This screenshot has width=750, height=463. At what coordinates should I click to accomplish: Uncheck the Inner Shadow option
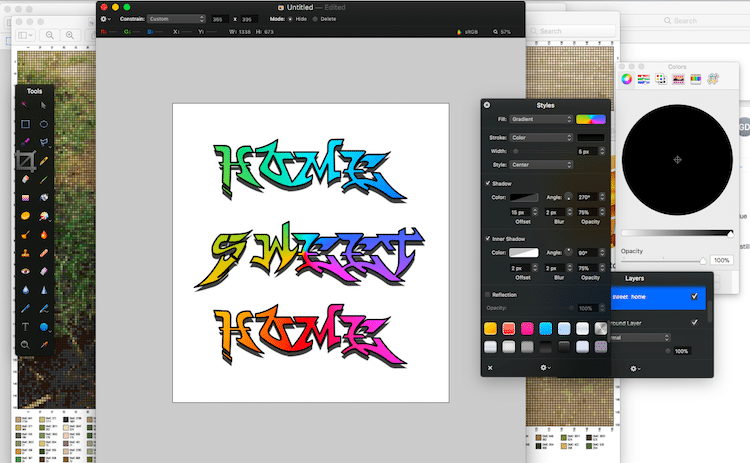pos(488,239)
